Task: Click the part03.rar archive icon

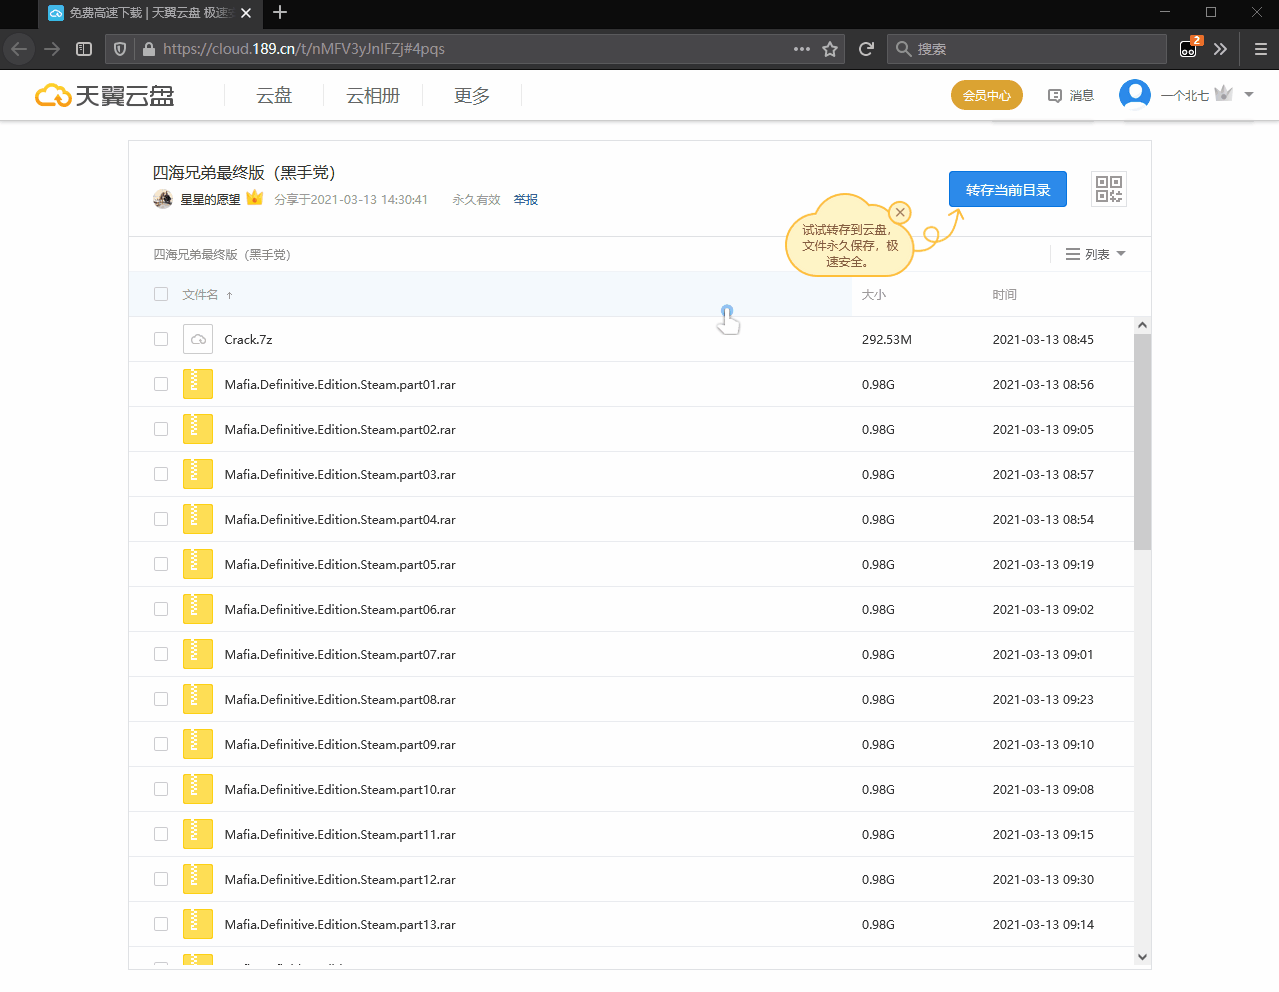Action: [x=198, y=474]
